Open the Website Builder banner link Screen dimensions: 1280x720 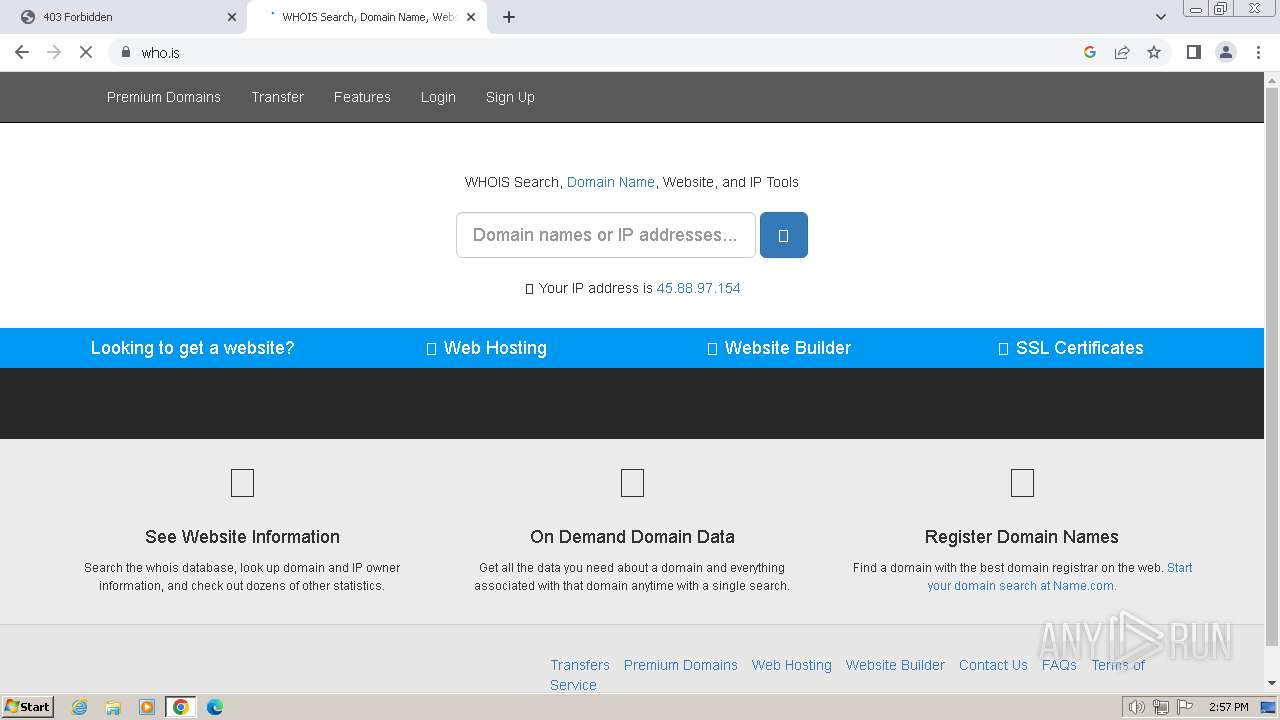[x=779, y=348]
